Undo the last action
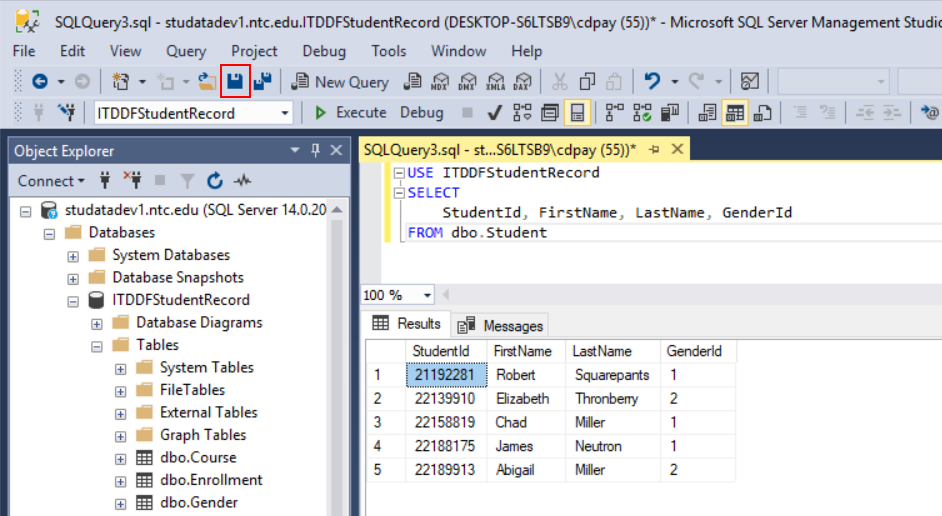Viewport: 942px width, 516px height. 652,81
